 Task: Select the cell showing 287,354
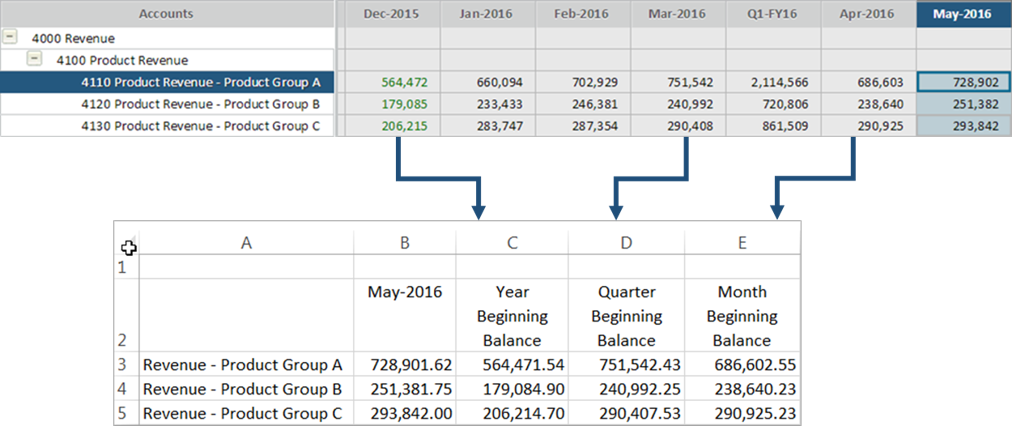tap(583, 126)
